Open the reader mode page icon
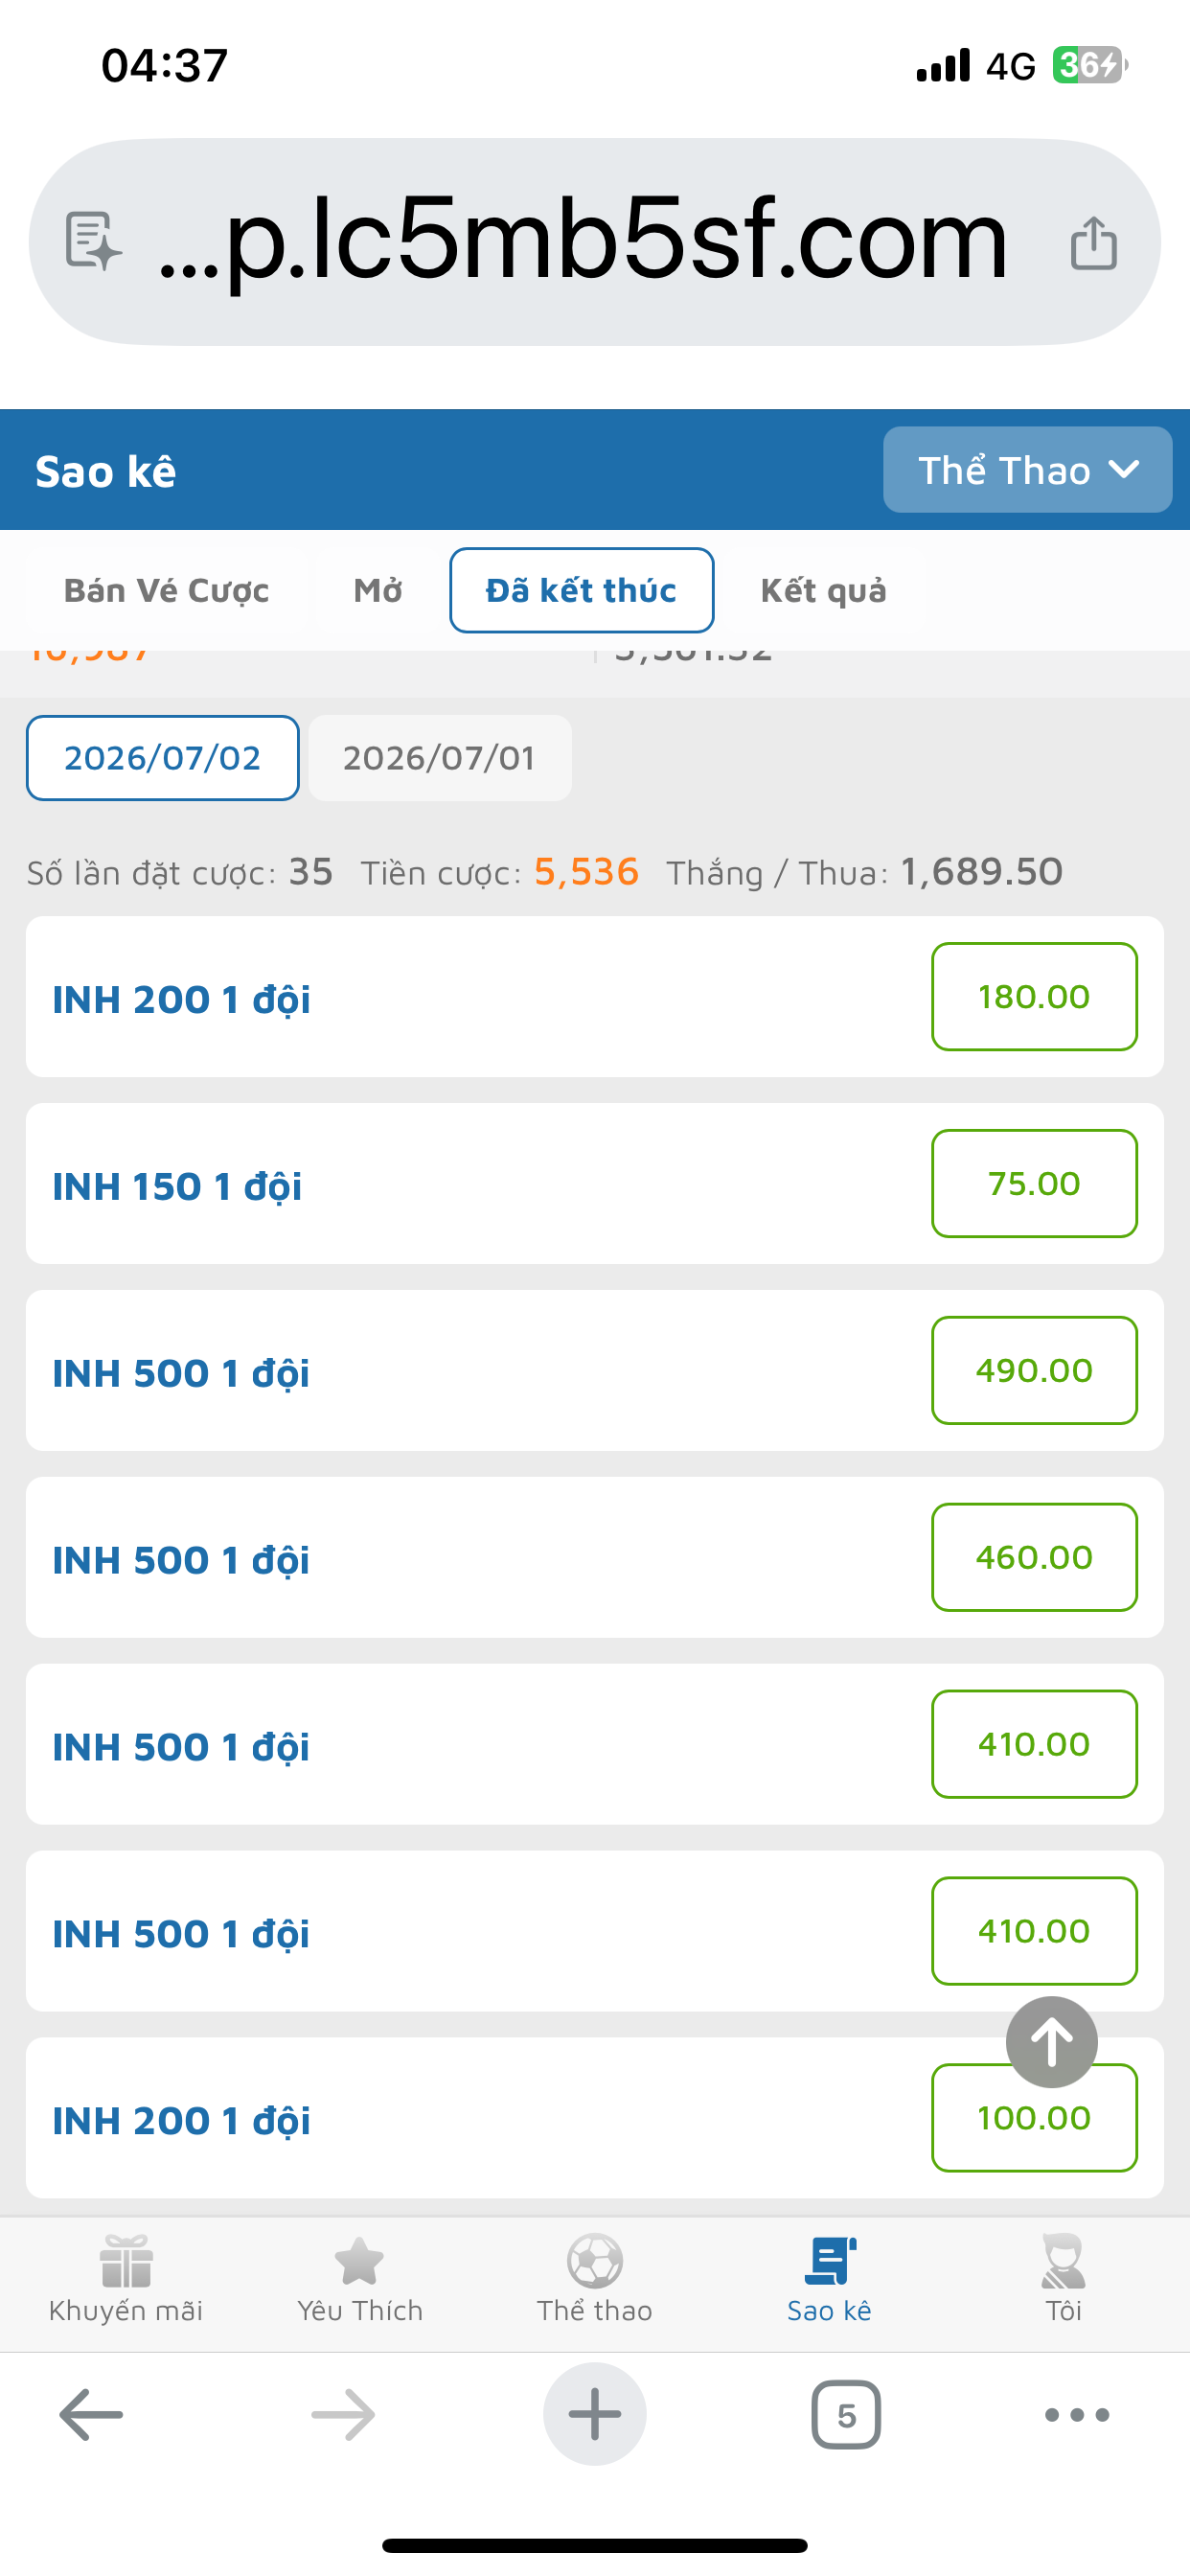Viewport: 1190px width, 2576px height. 93,241
